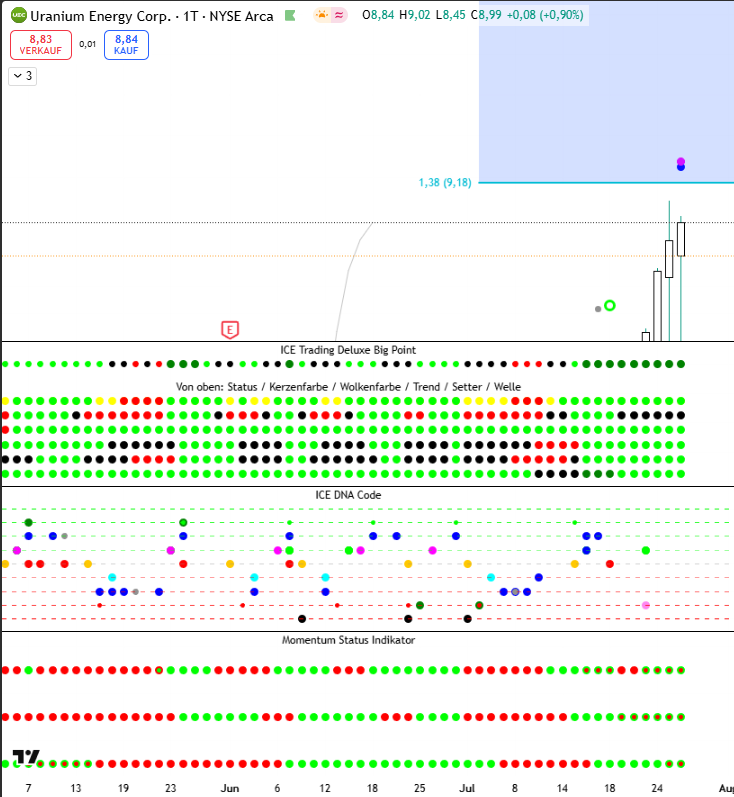Click the Jul label on the time axis

click(467, 788)
